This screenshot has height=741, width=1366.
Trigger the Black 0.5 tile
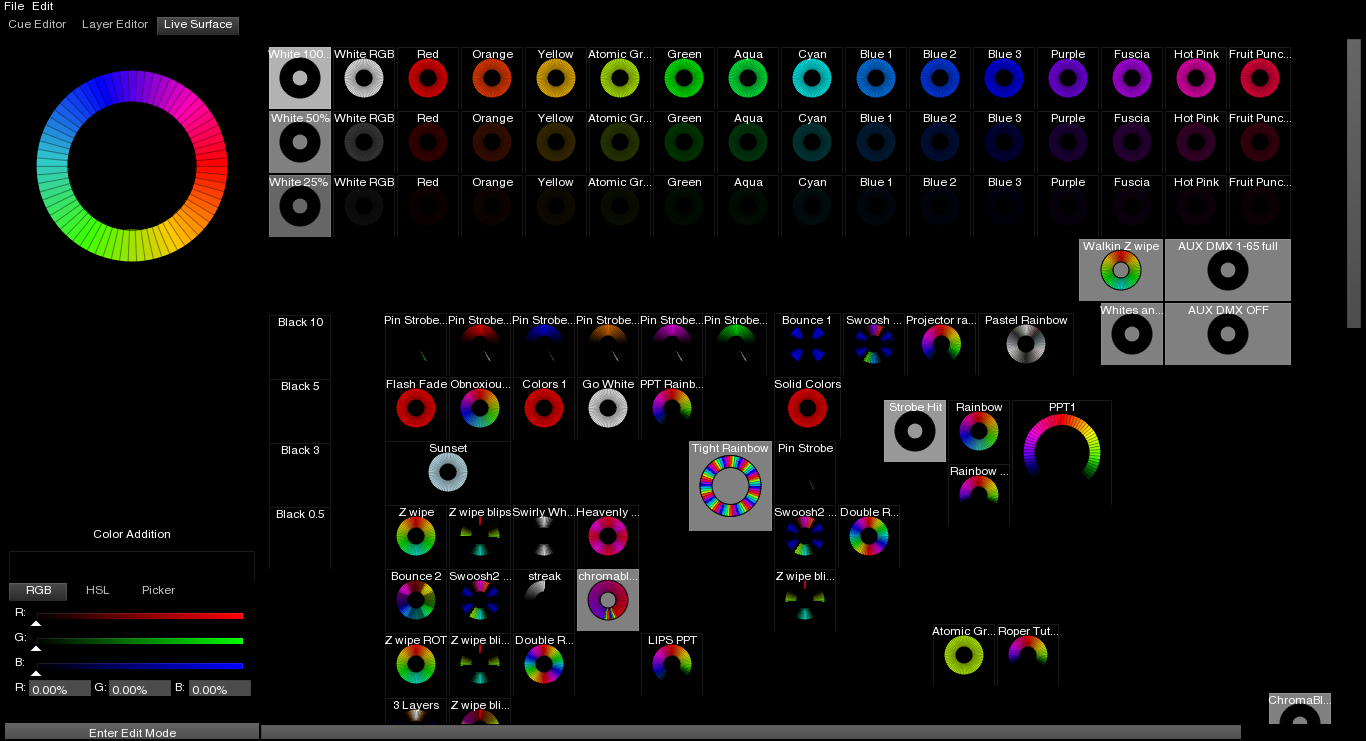click(x=300, y=538)
